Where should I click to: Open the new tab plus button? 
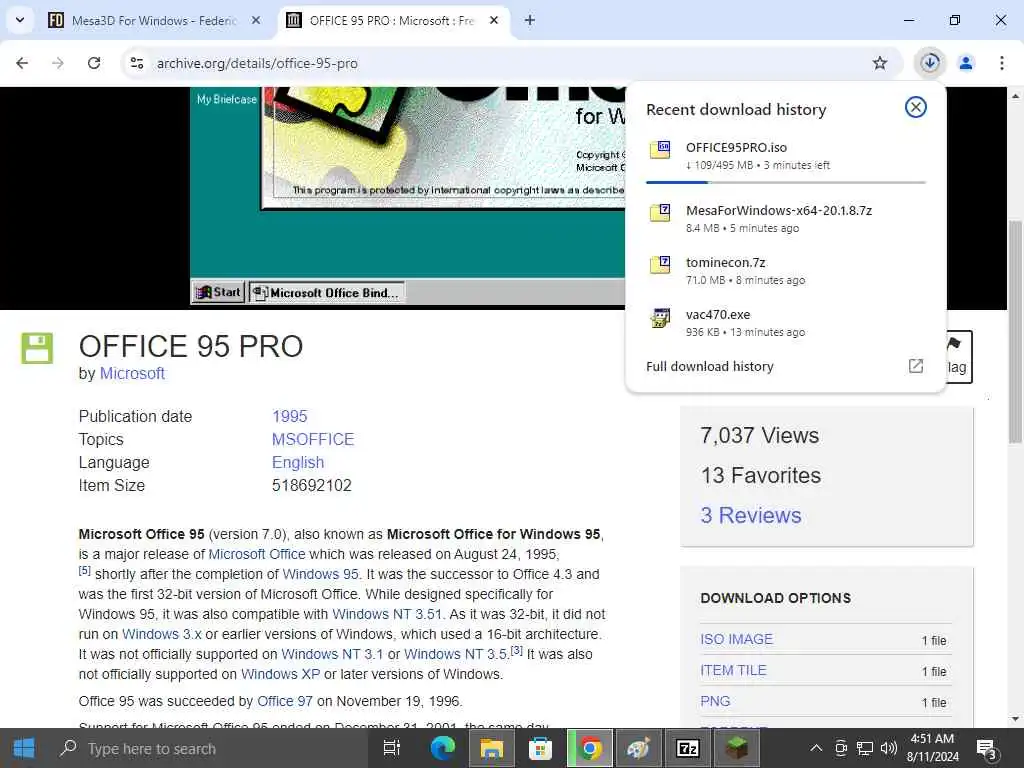[530, 20]
